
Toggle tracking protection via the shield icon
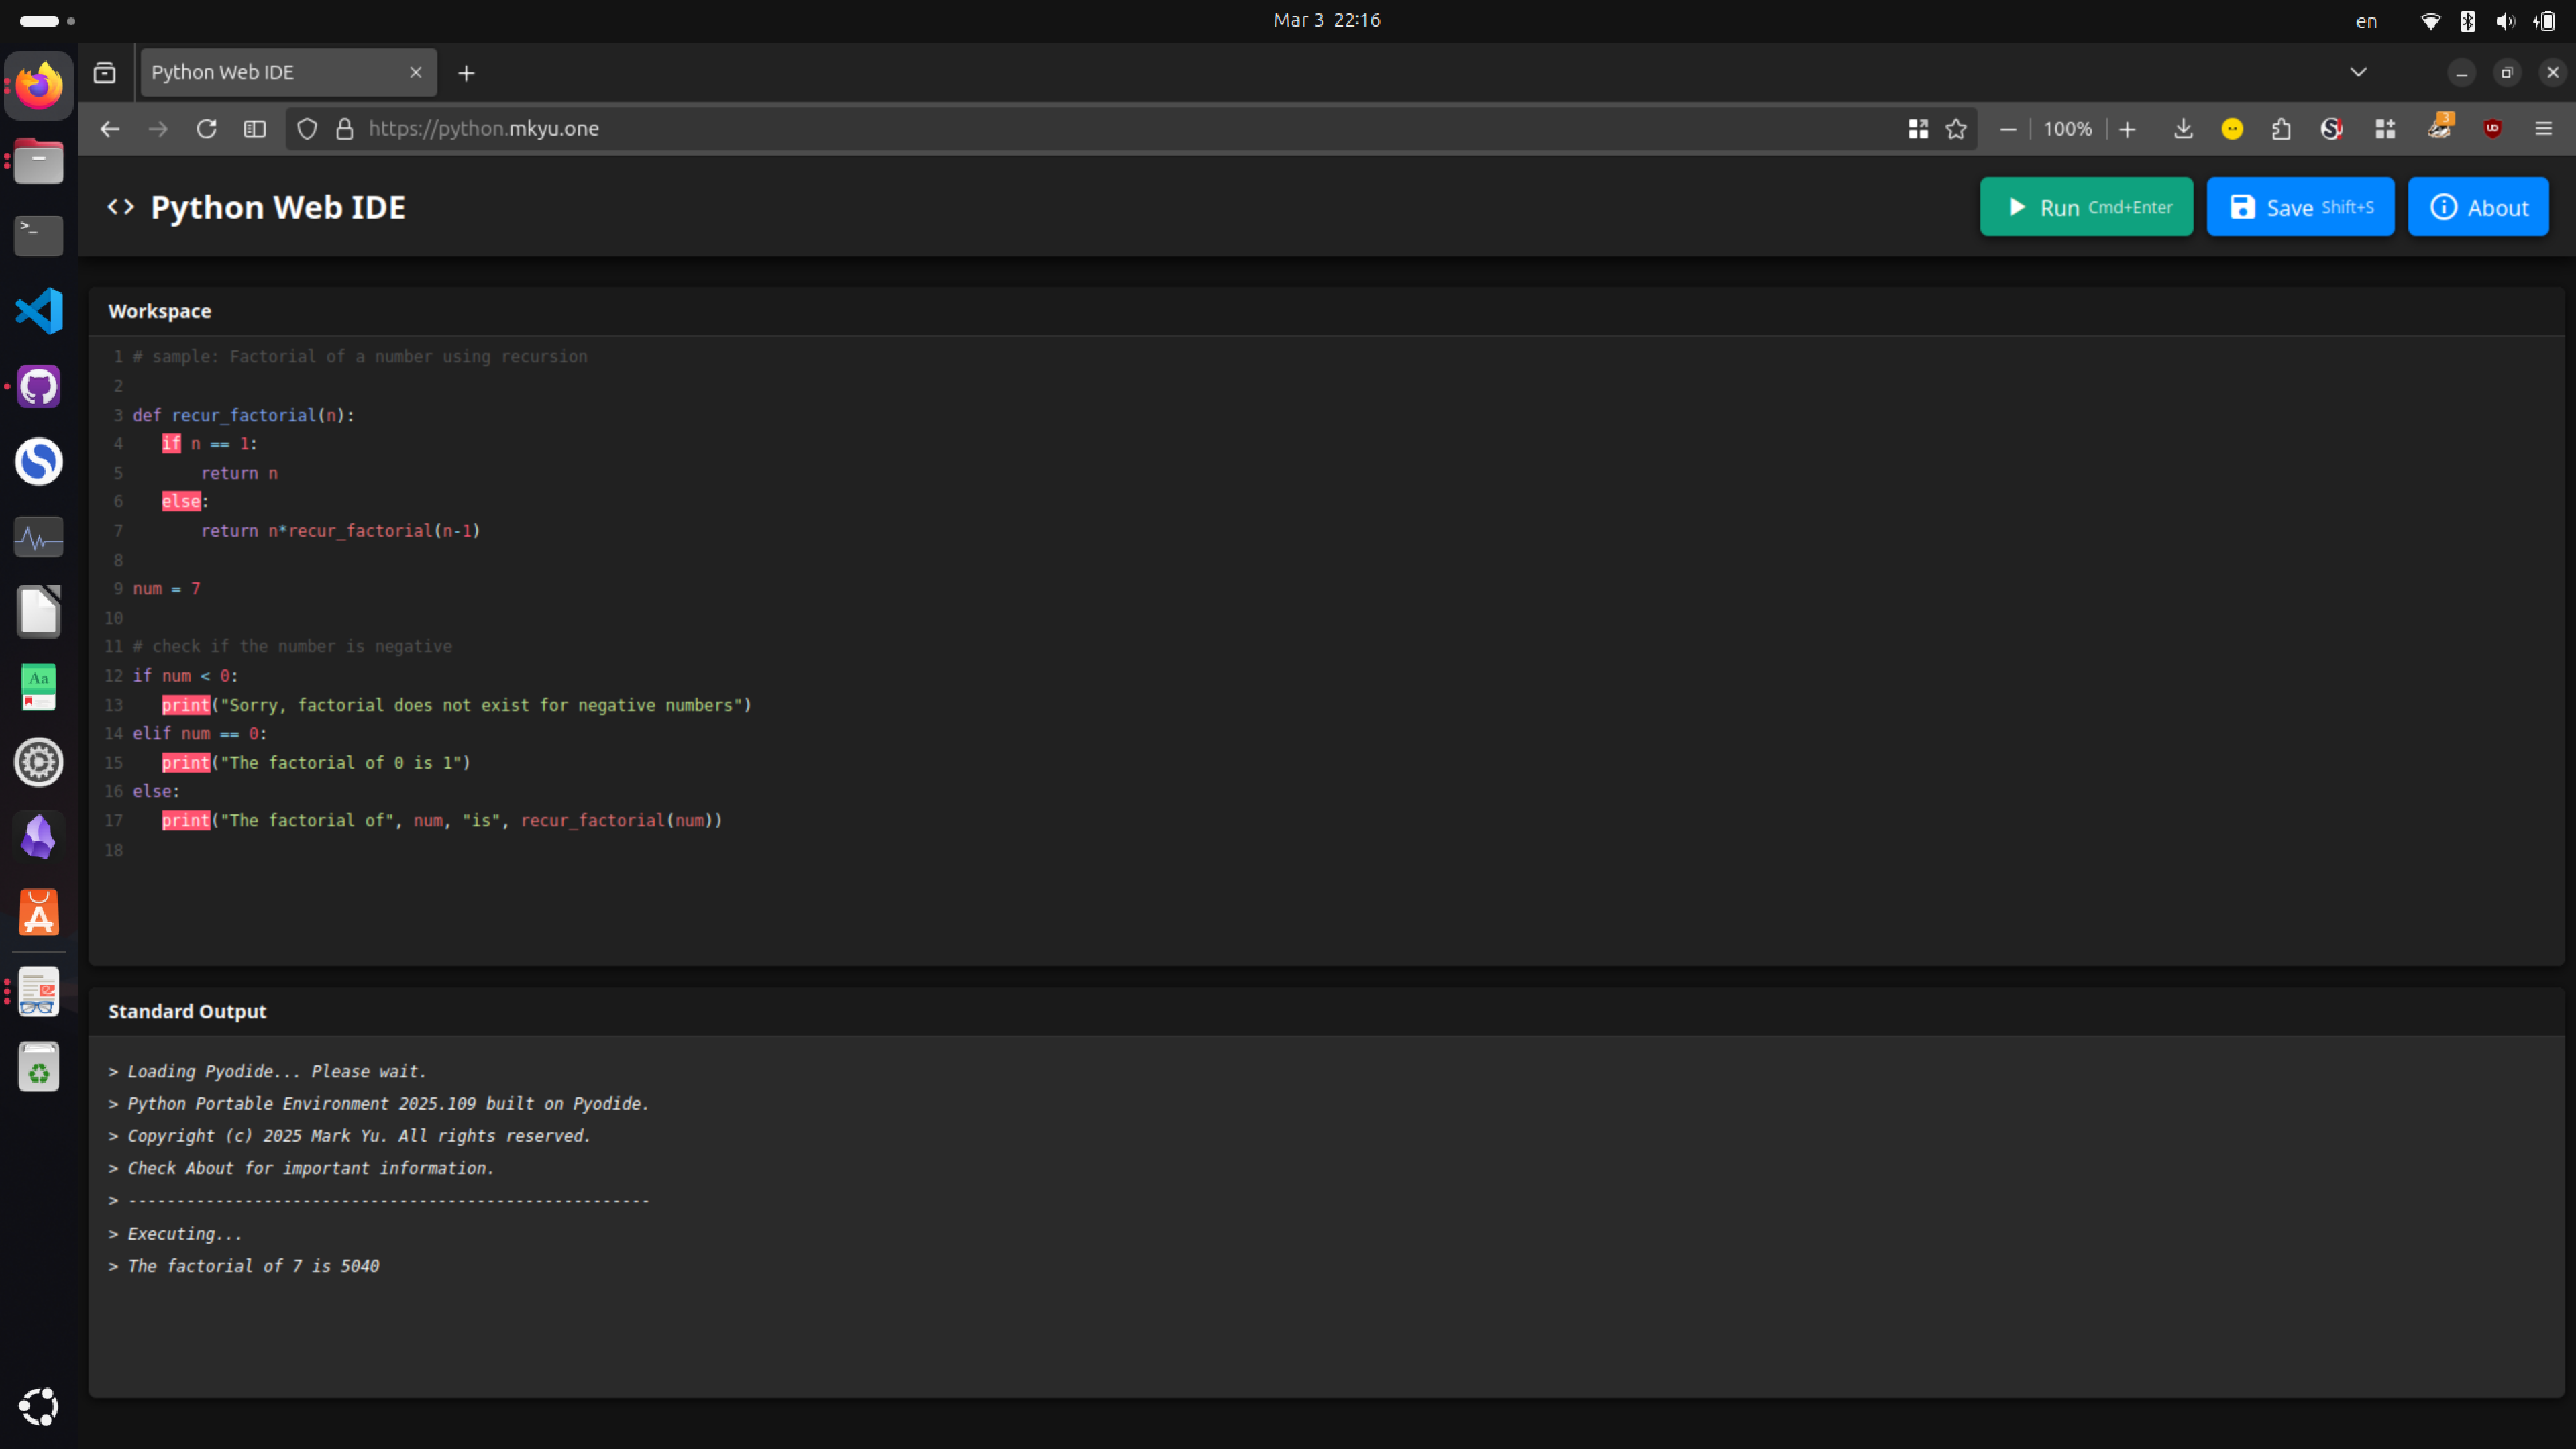[x=306, y=128]
